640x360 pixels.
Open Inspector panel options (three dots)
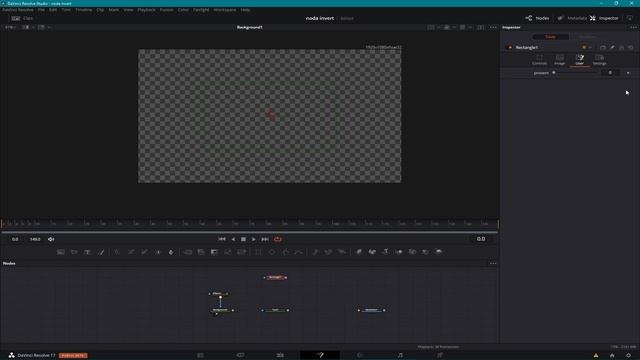tap(633, 27)
